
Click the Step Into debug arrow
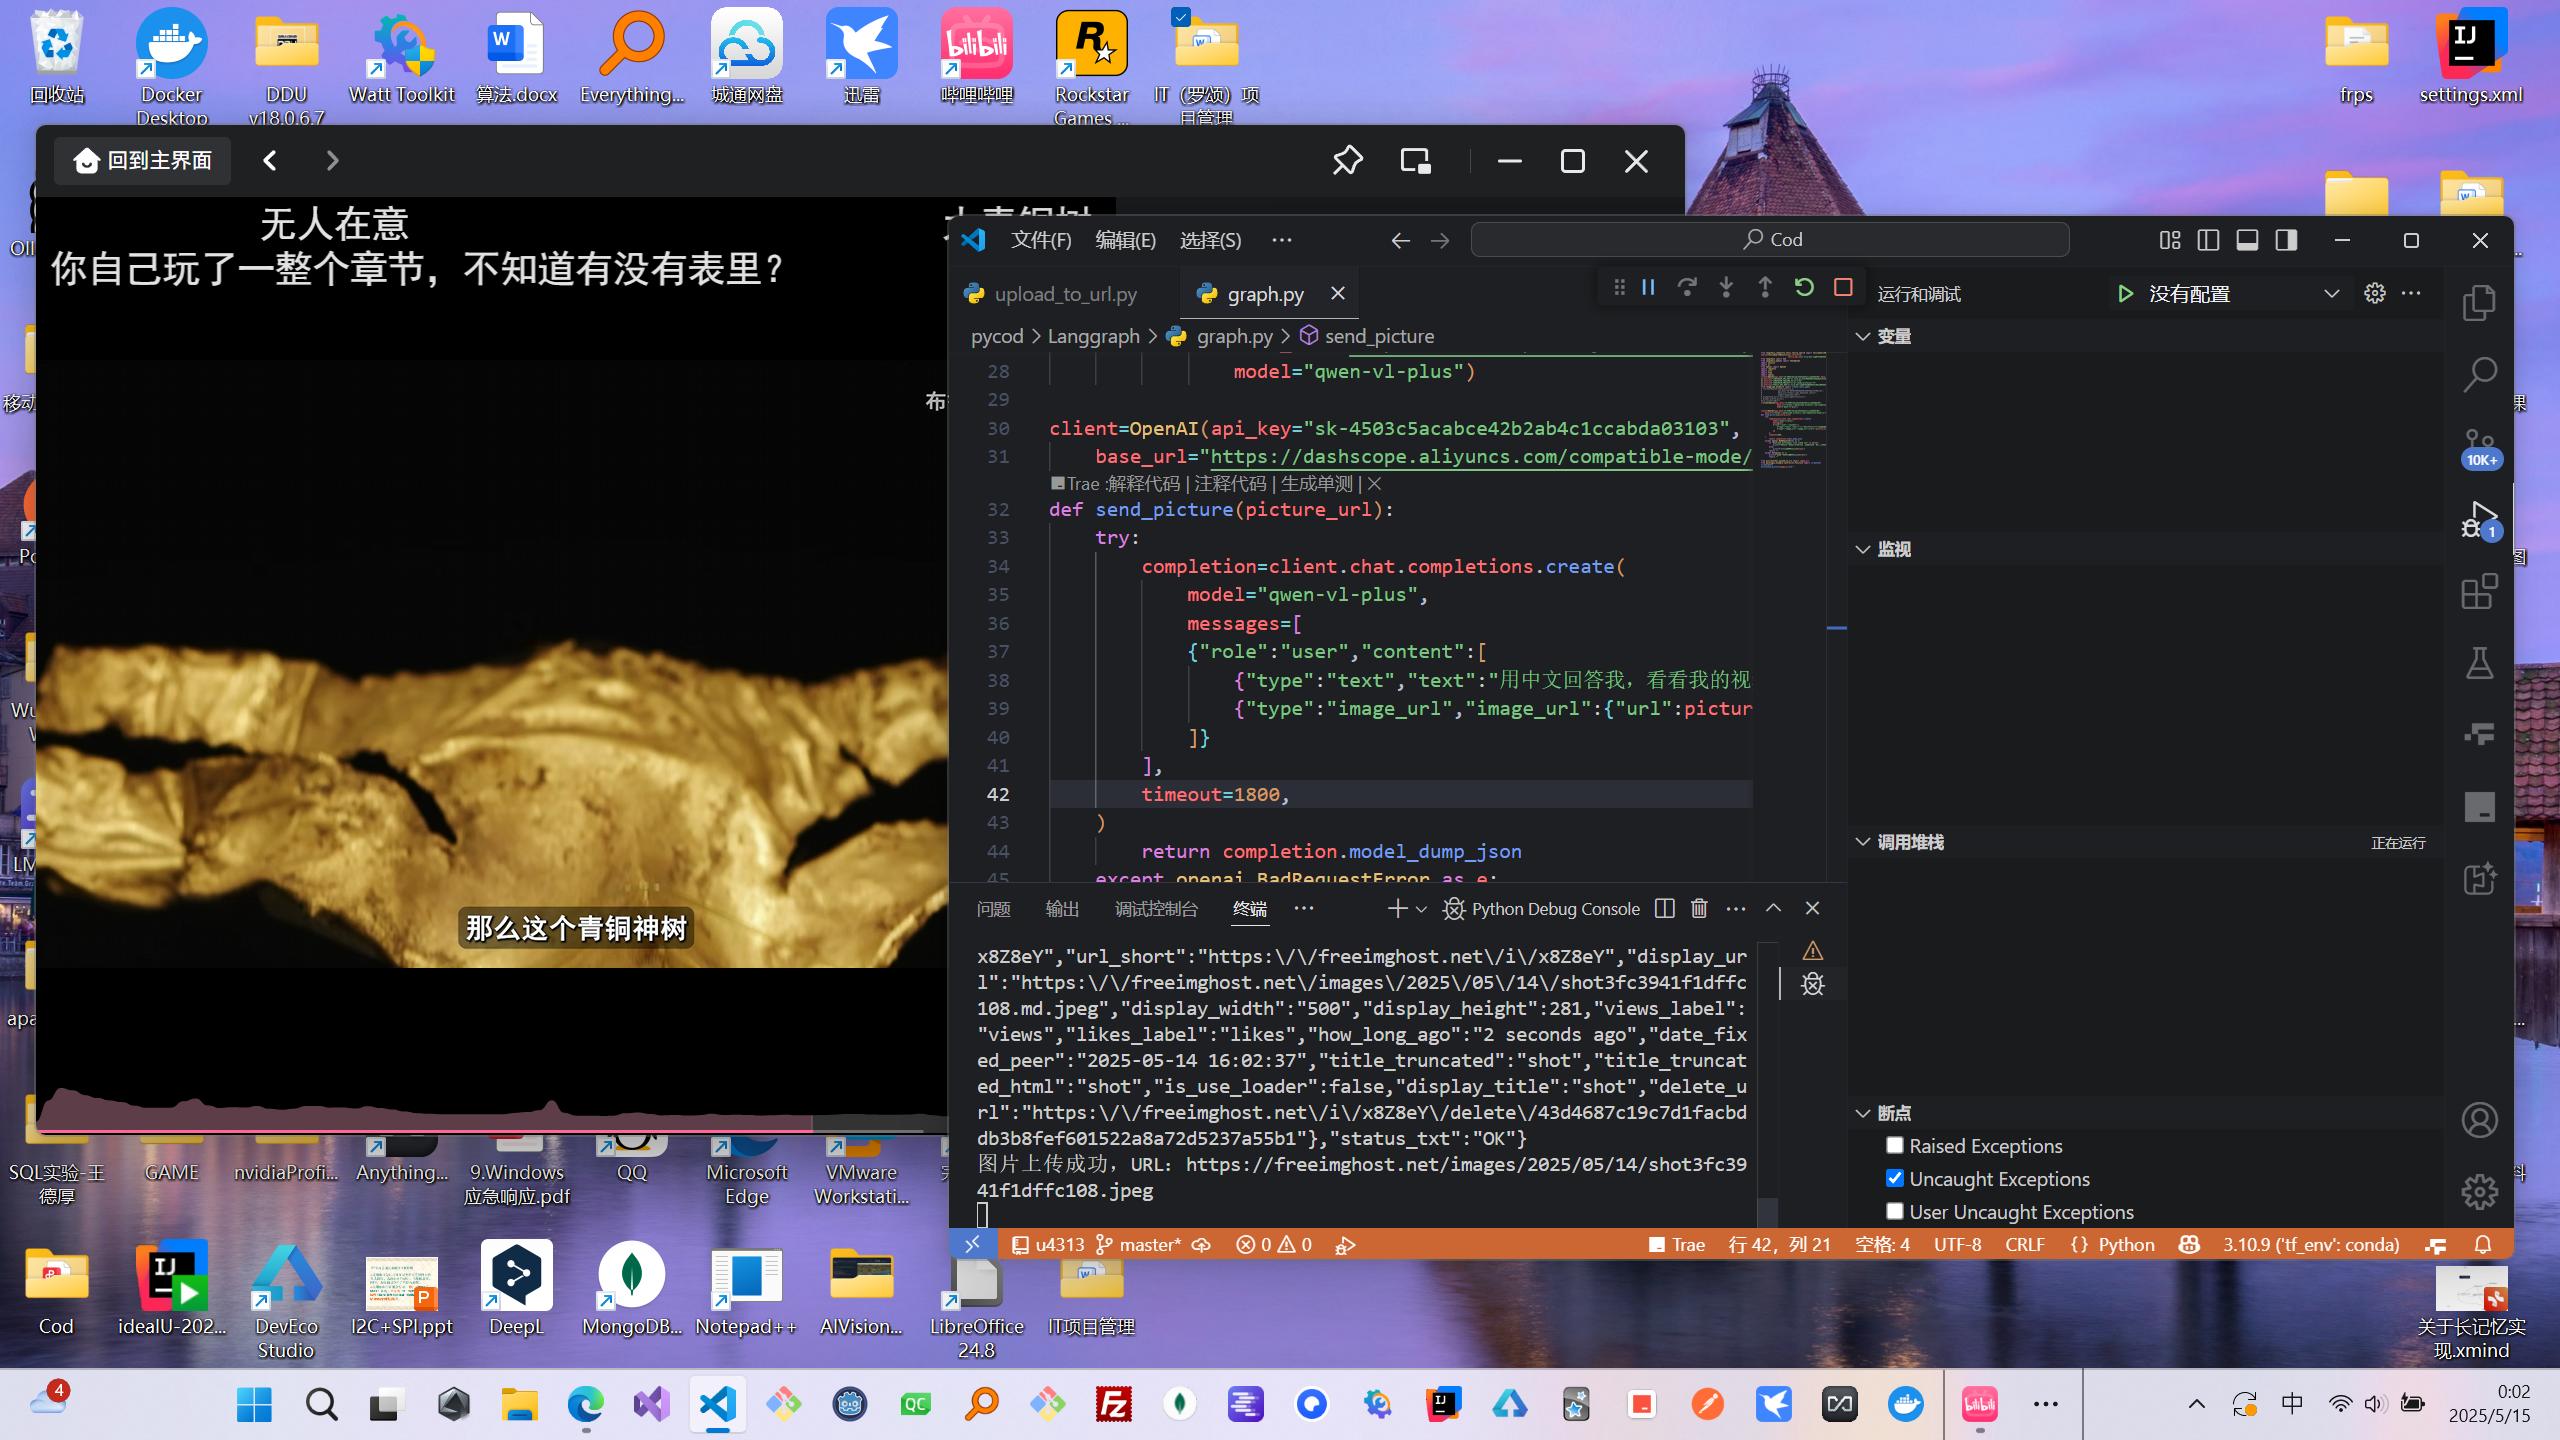click(1726, 288)
